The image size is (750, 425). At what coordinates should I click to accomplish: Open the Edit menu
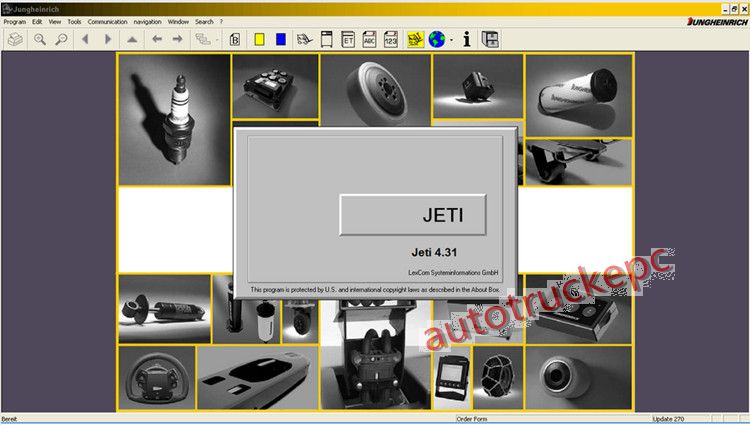pos(37,22)
